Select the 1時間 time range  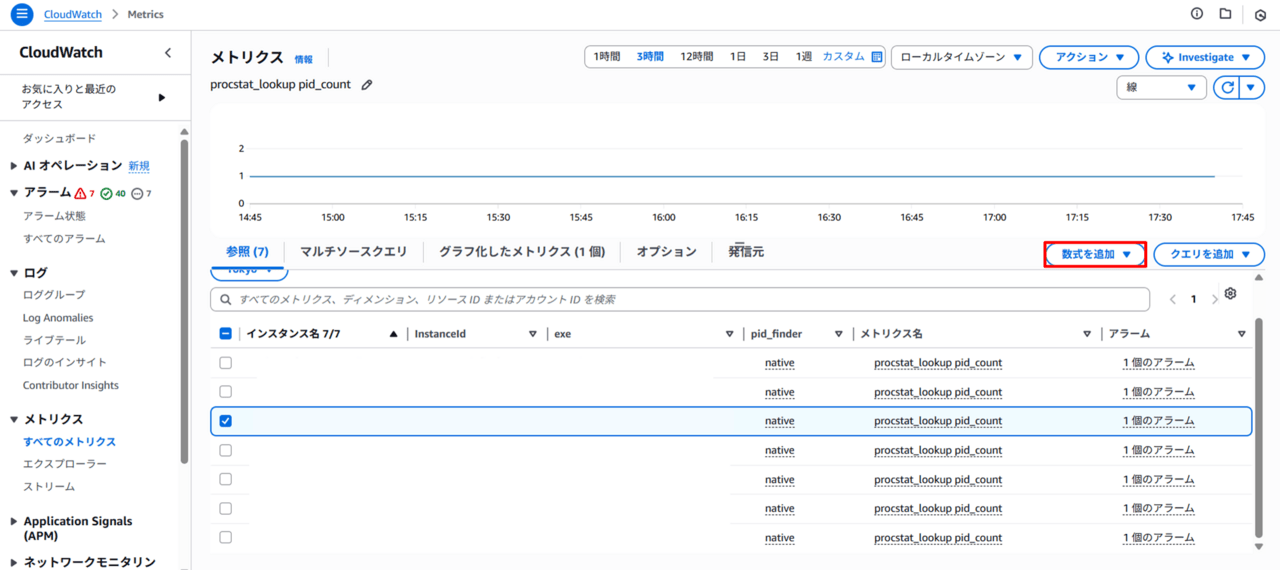(607, 57)
